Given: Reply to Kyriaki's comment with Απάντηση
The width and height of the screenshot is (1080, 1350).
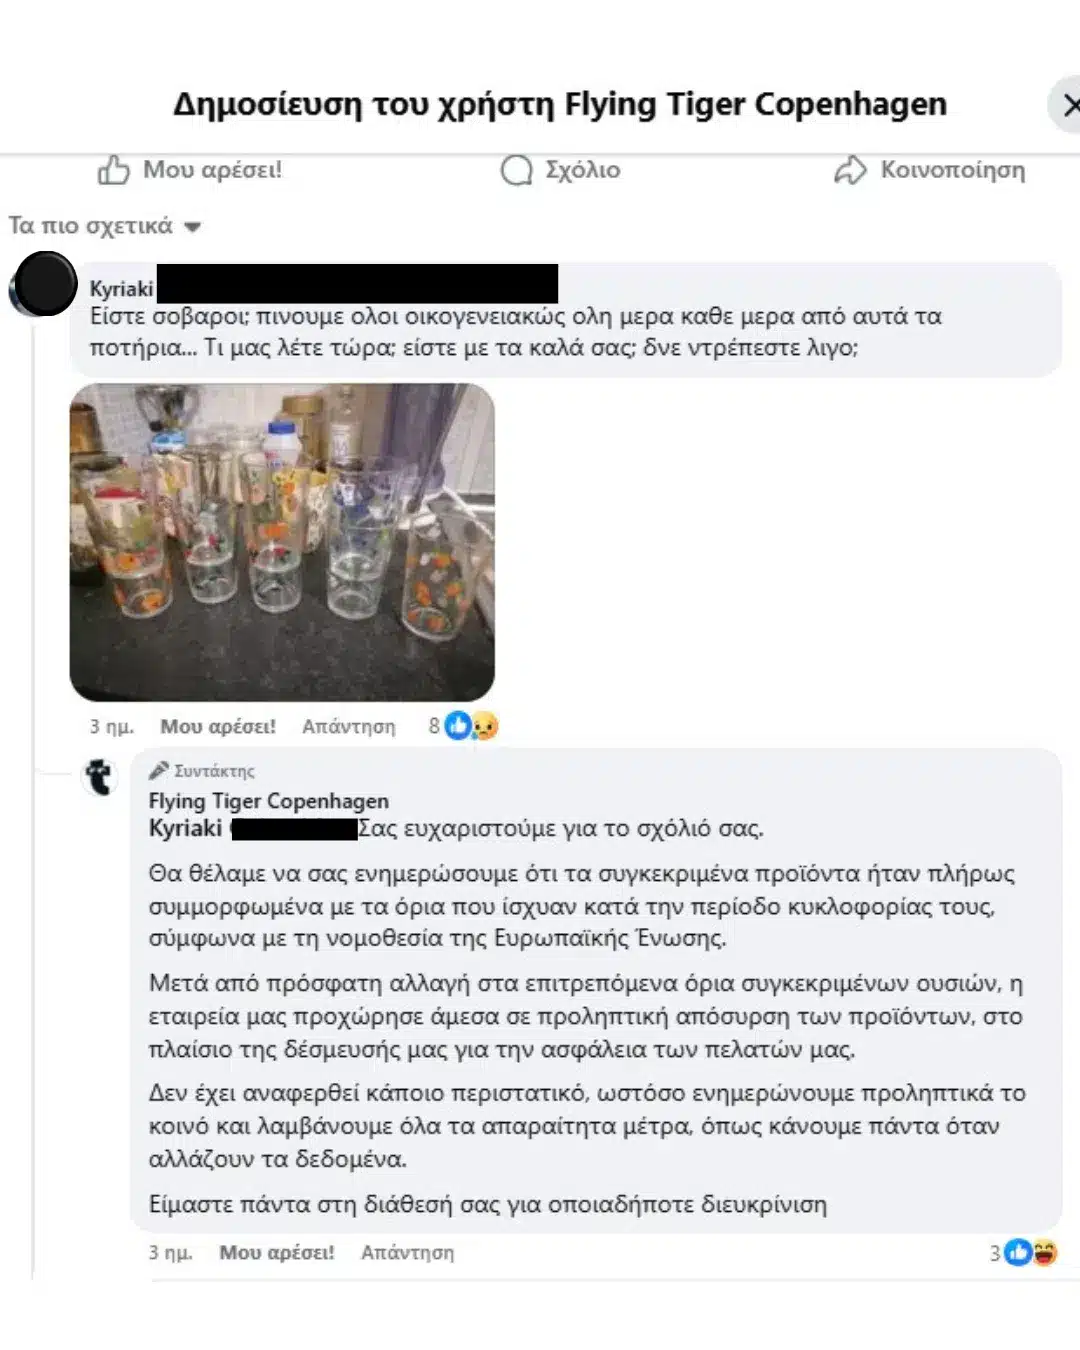Looking at the screenshot, I should [349, 727].
